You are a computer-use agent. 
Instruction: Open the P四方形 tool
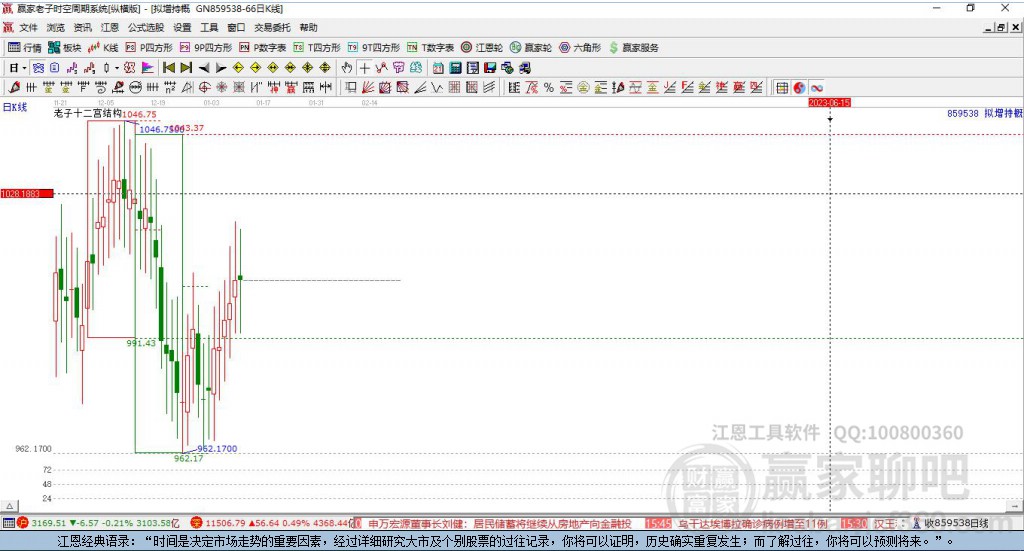coord(149,48)
